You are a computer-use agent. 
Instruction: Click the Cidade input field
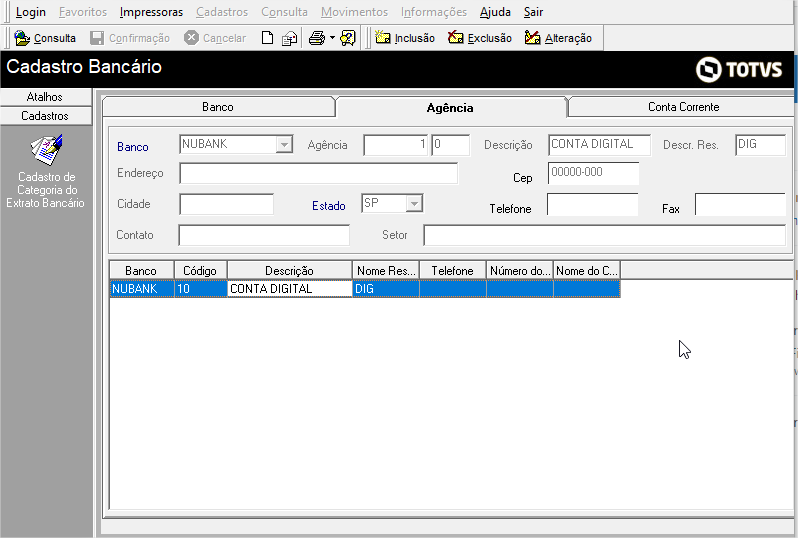(226, 204)
